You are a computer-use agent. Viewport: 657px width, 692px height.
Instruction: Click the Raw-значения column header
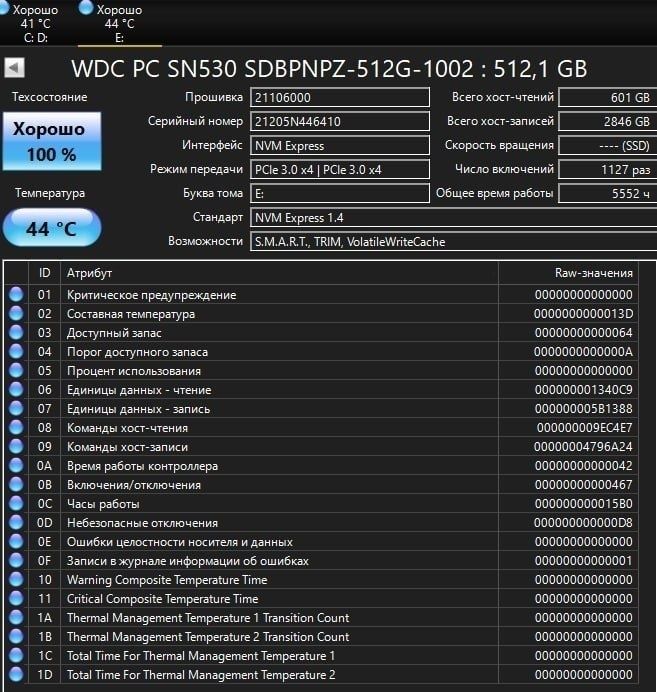(x=568, y=273)
